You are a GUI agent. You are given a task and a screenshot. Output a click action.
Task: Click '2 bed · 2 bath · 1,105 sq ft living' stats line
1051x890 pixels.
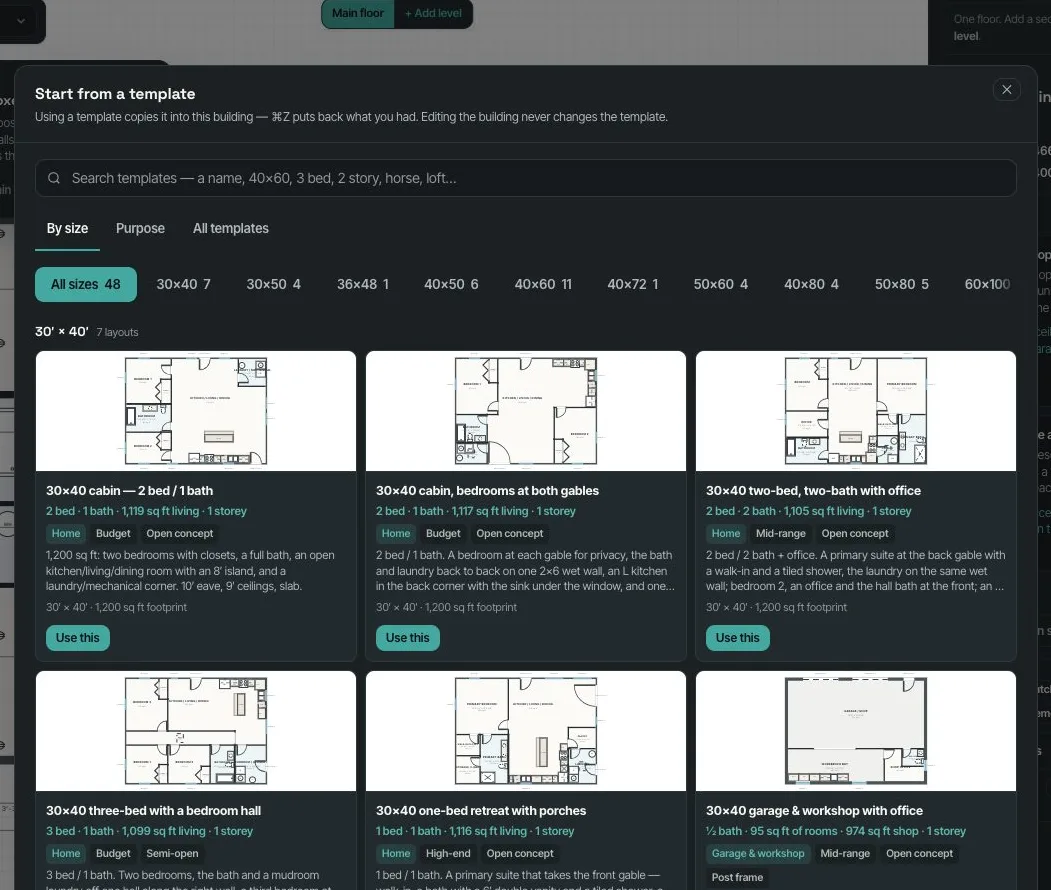tap(808, 511)
